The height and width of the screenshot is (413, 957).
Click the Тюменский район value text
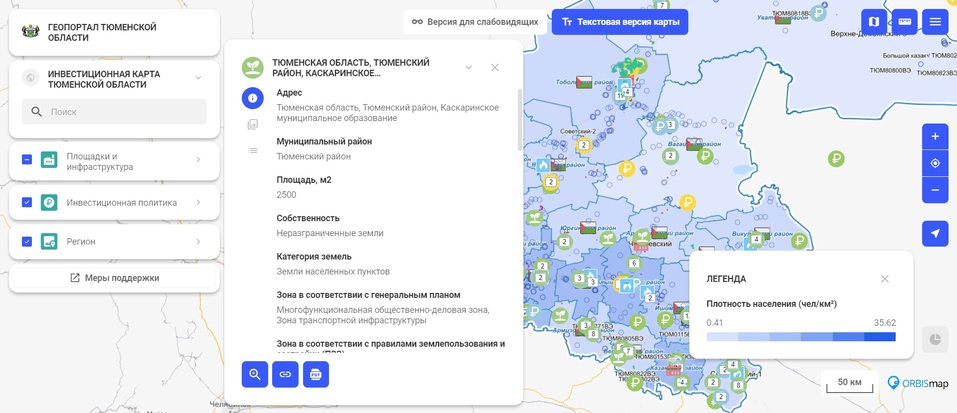[x=314, y=156]
